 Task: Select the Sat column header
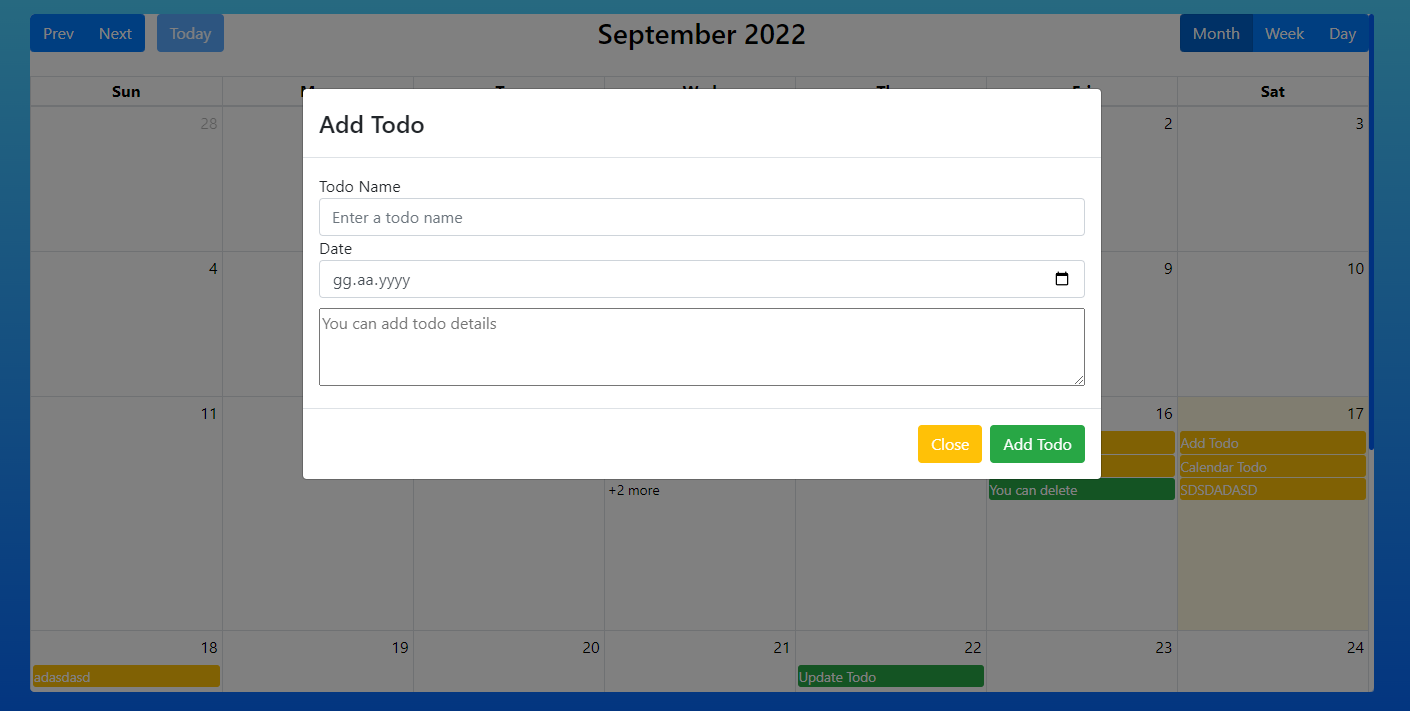click(1272, 91)
